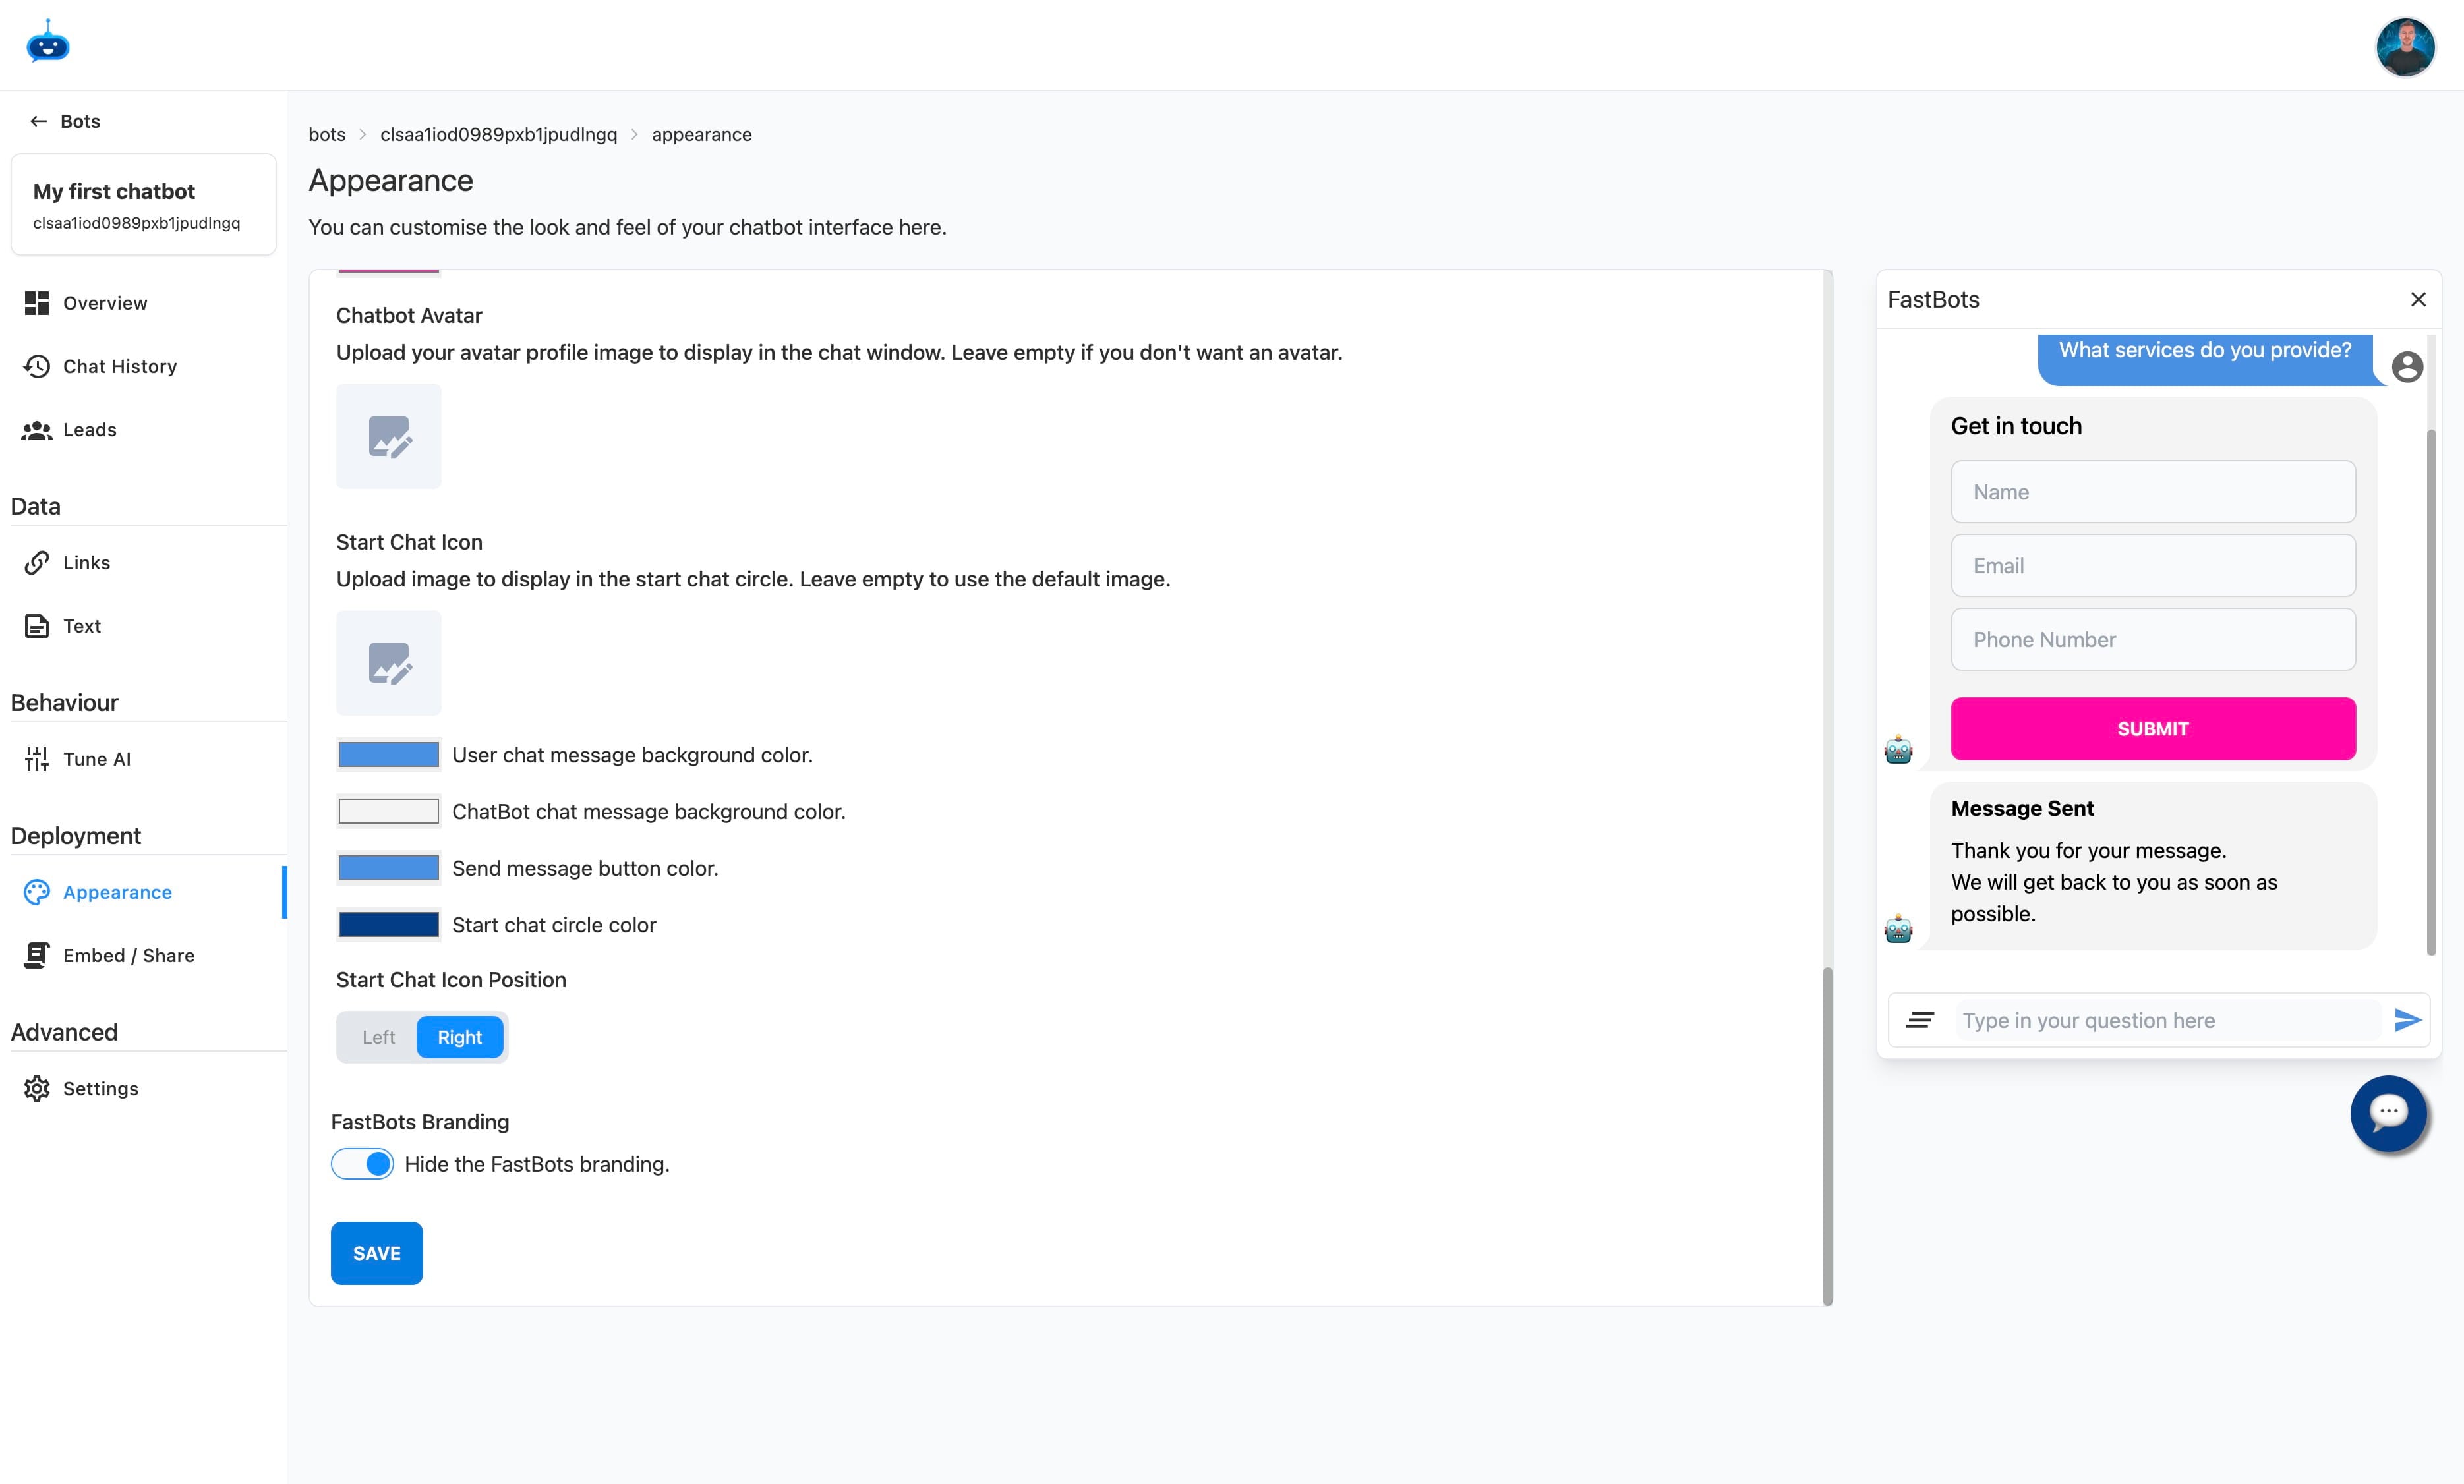The image size is (2464, 1484).
Task: Click the floating start chat bubble icon
Action: [2388, 1112]
